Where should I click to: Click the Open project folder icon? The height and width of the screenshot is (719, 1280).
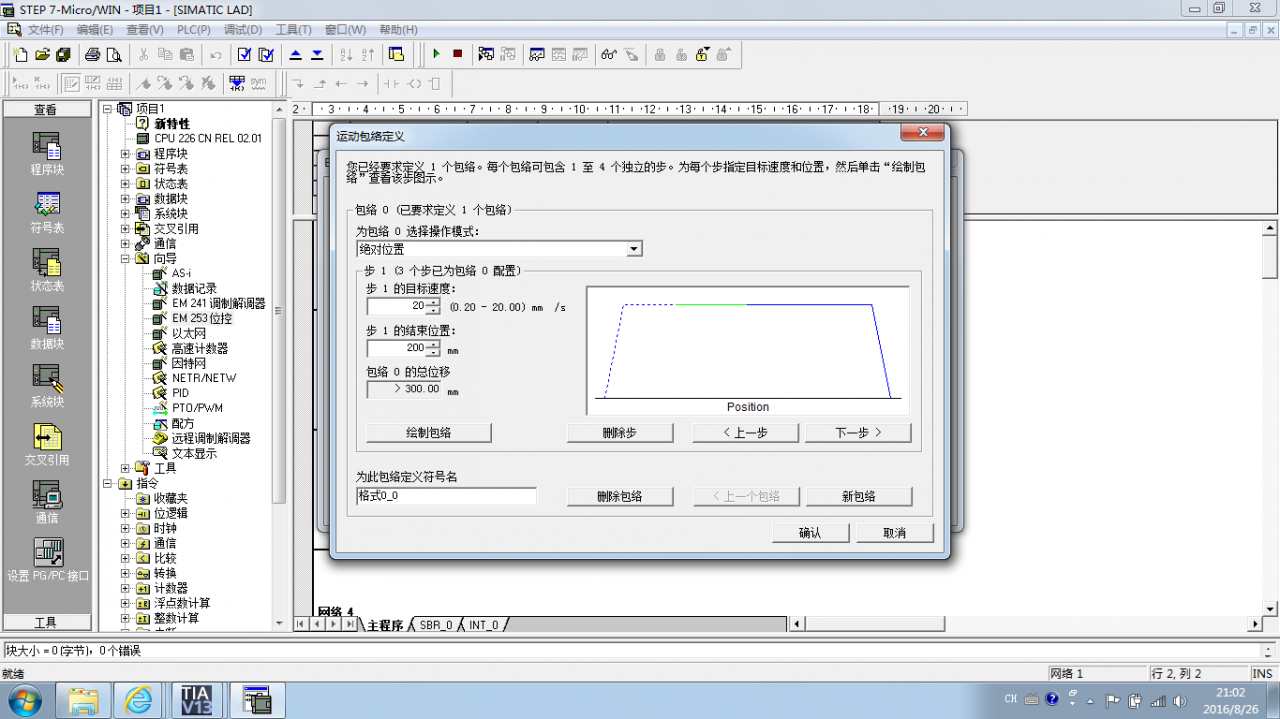point(42,54)
